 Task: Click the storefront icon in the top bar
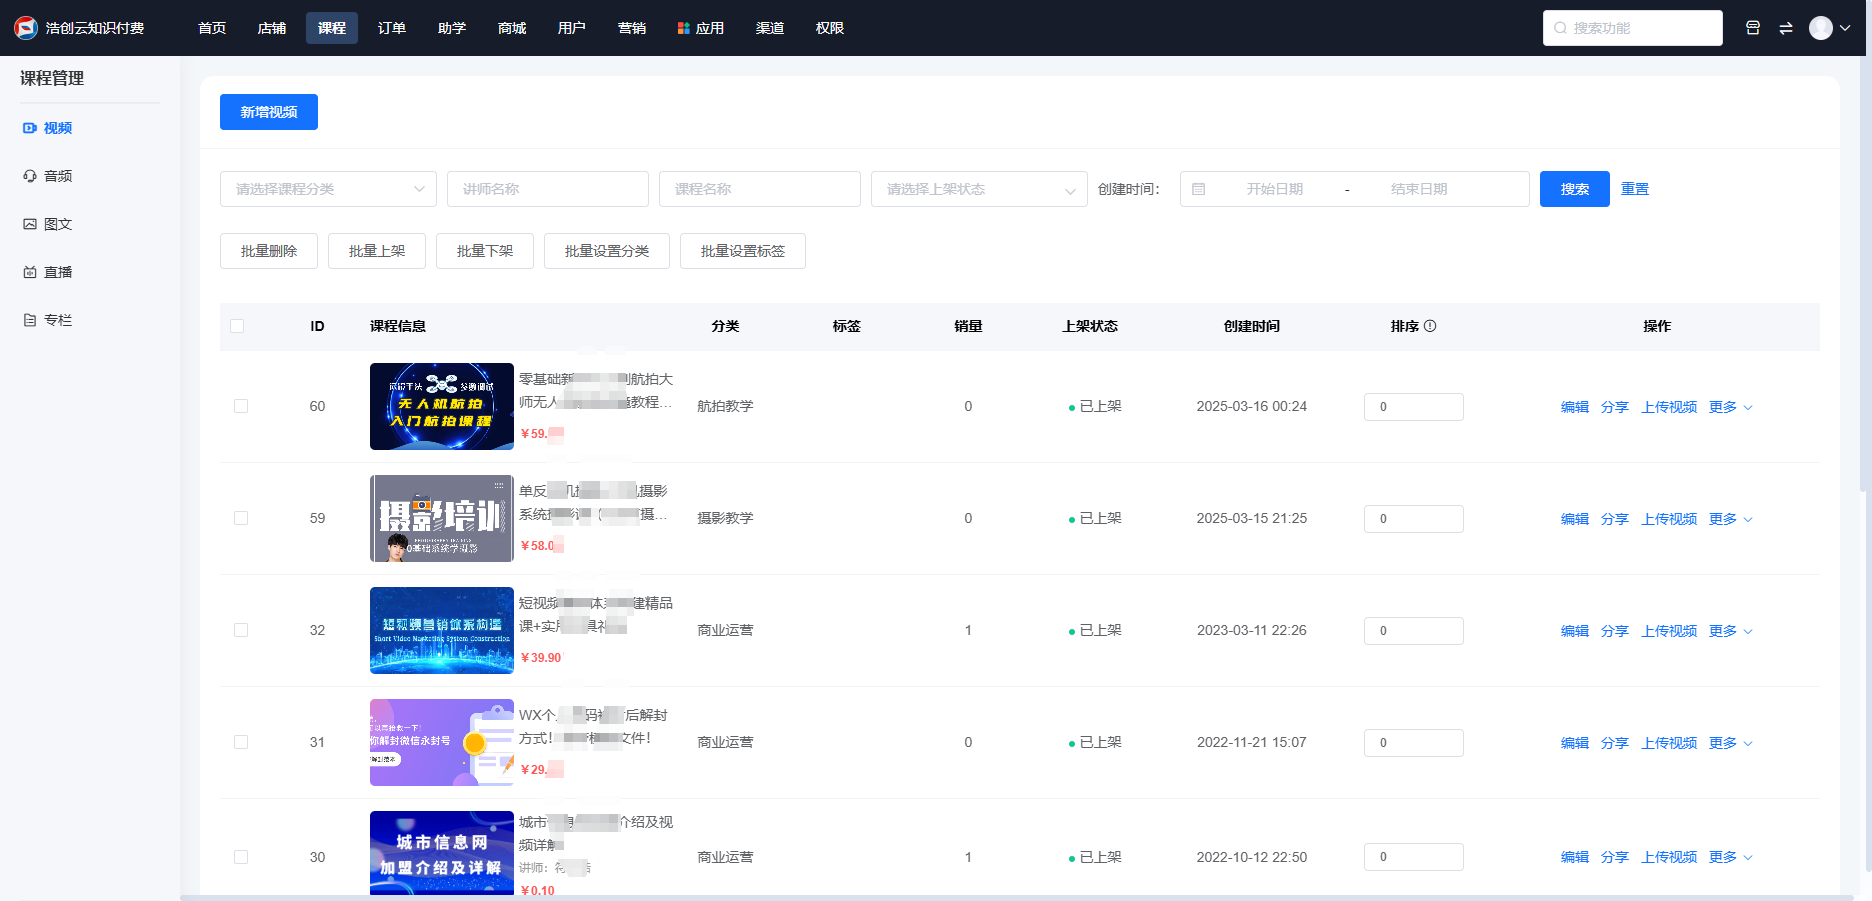tap(1753, 28)
